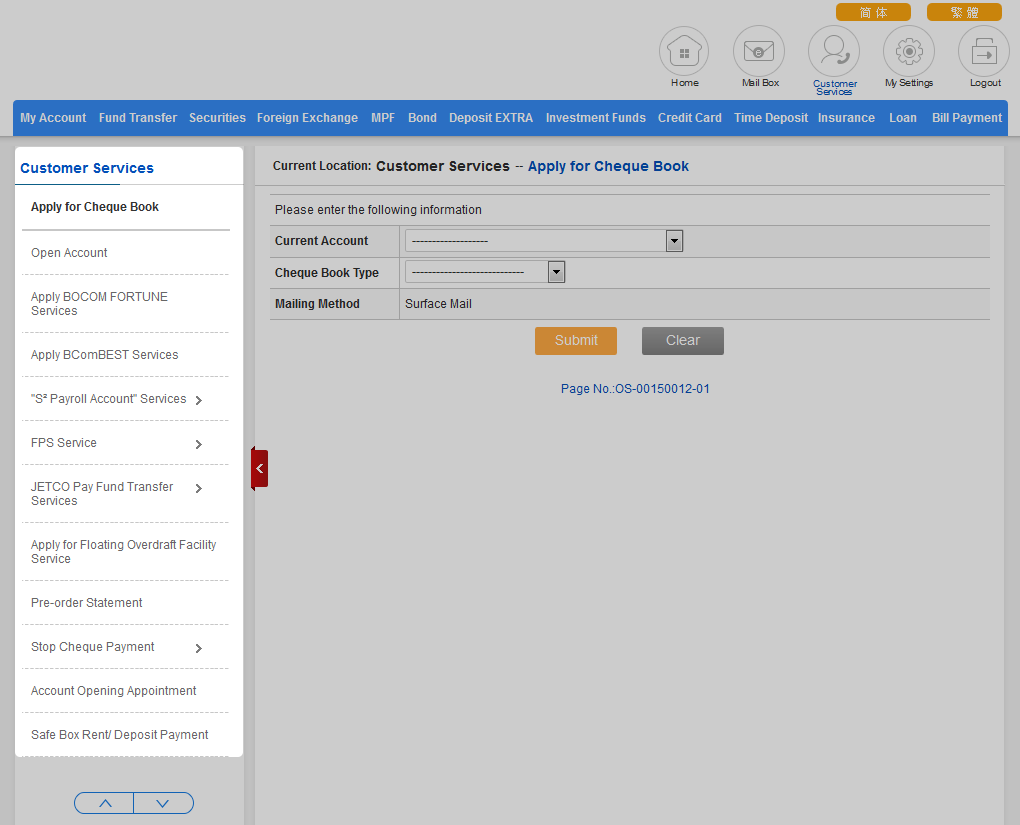Open the Mail Box icon

(759, 52)
